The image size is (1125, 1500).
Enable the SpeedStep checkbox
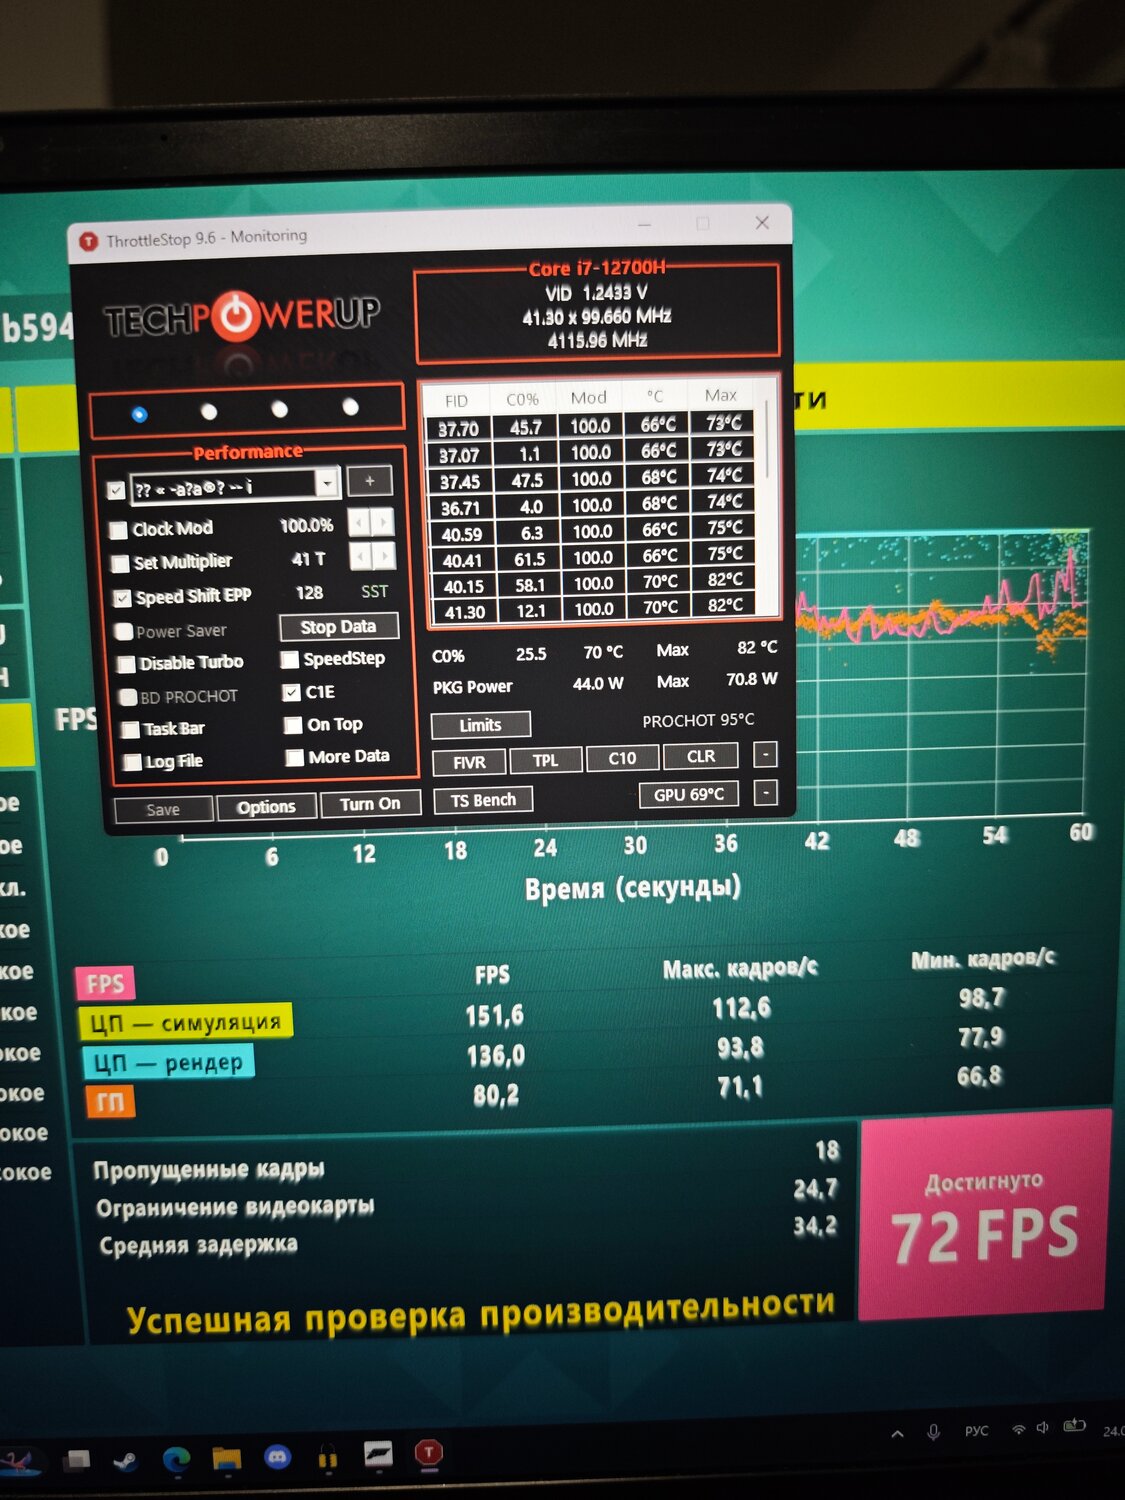click(x=290, y=660)
